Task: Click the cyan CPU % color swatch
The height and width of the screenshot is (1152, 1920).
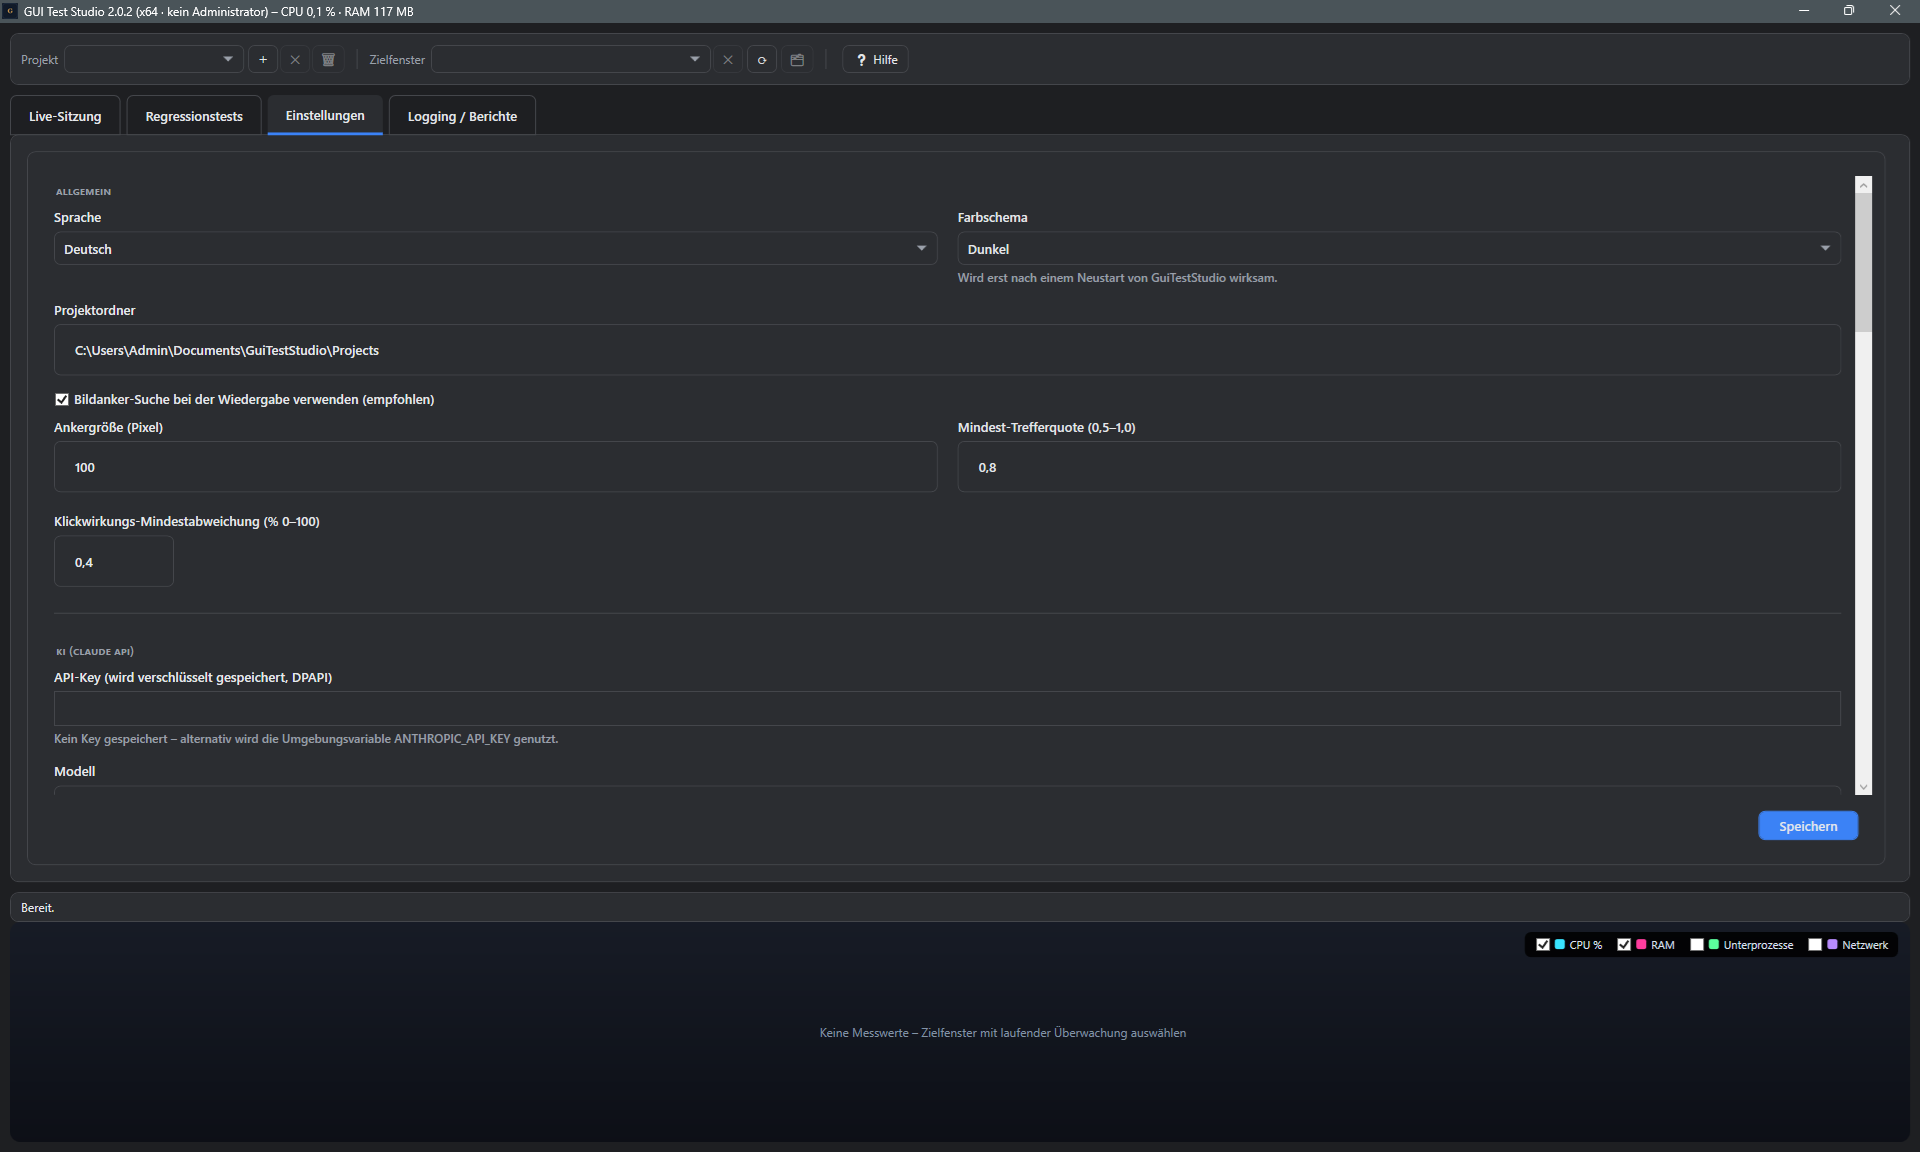Action: click(x=1560, y=945)
